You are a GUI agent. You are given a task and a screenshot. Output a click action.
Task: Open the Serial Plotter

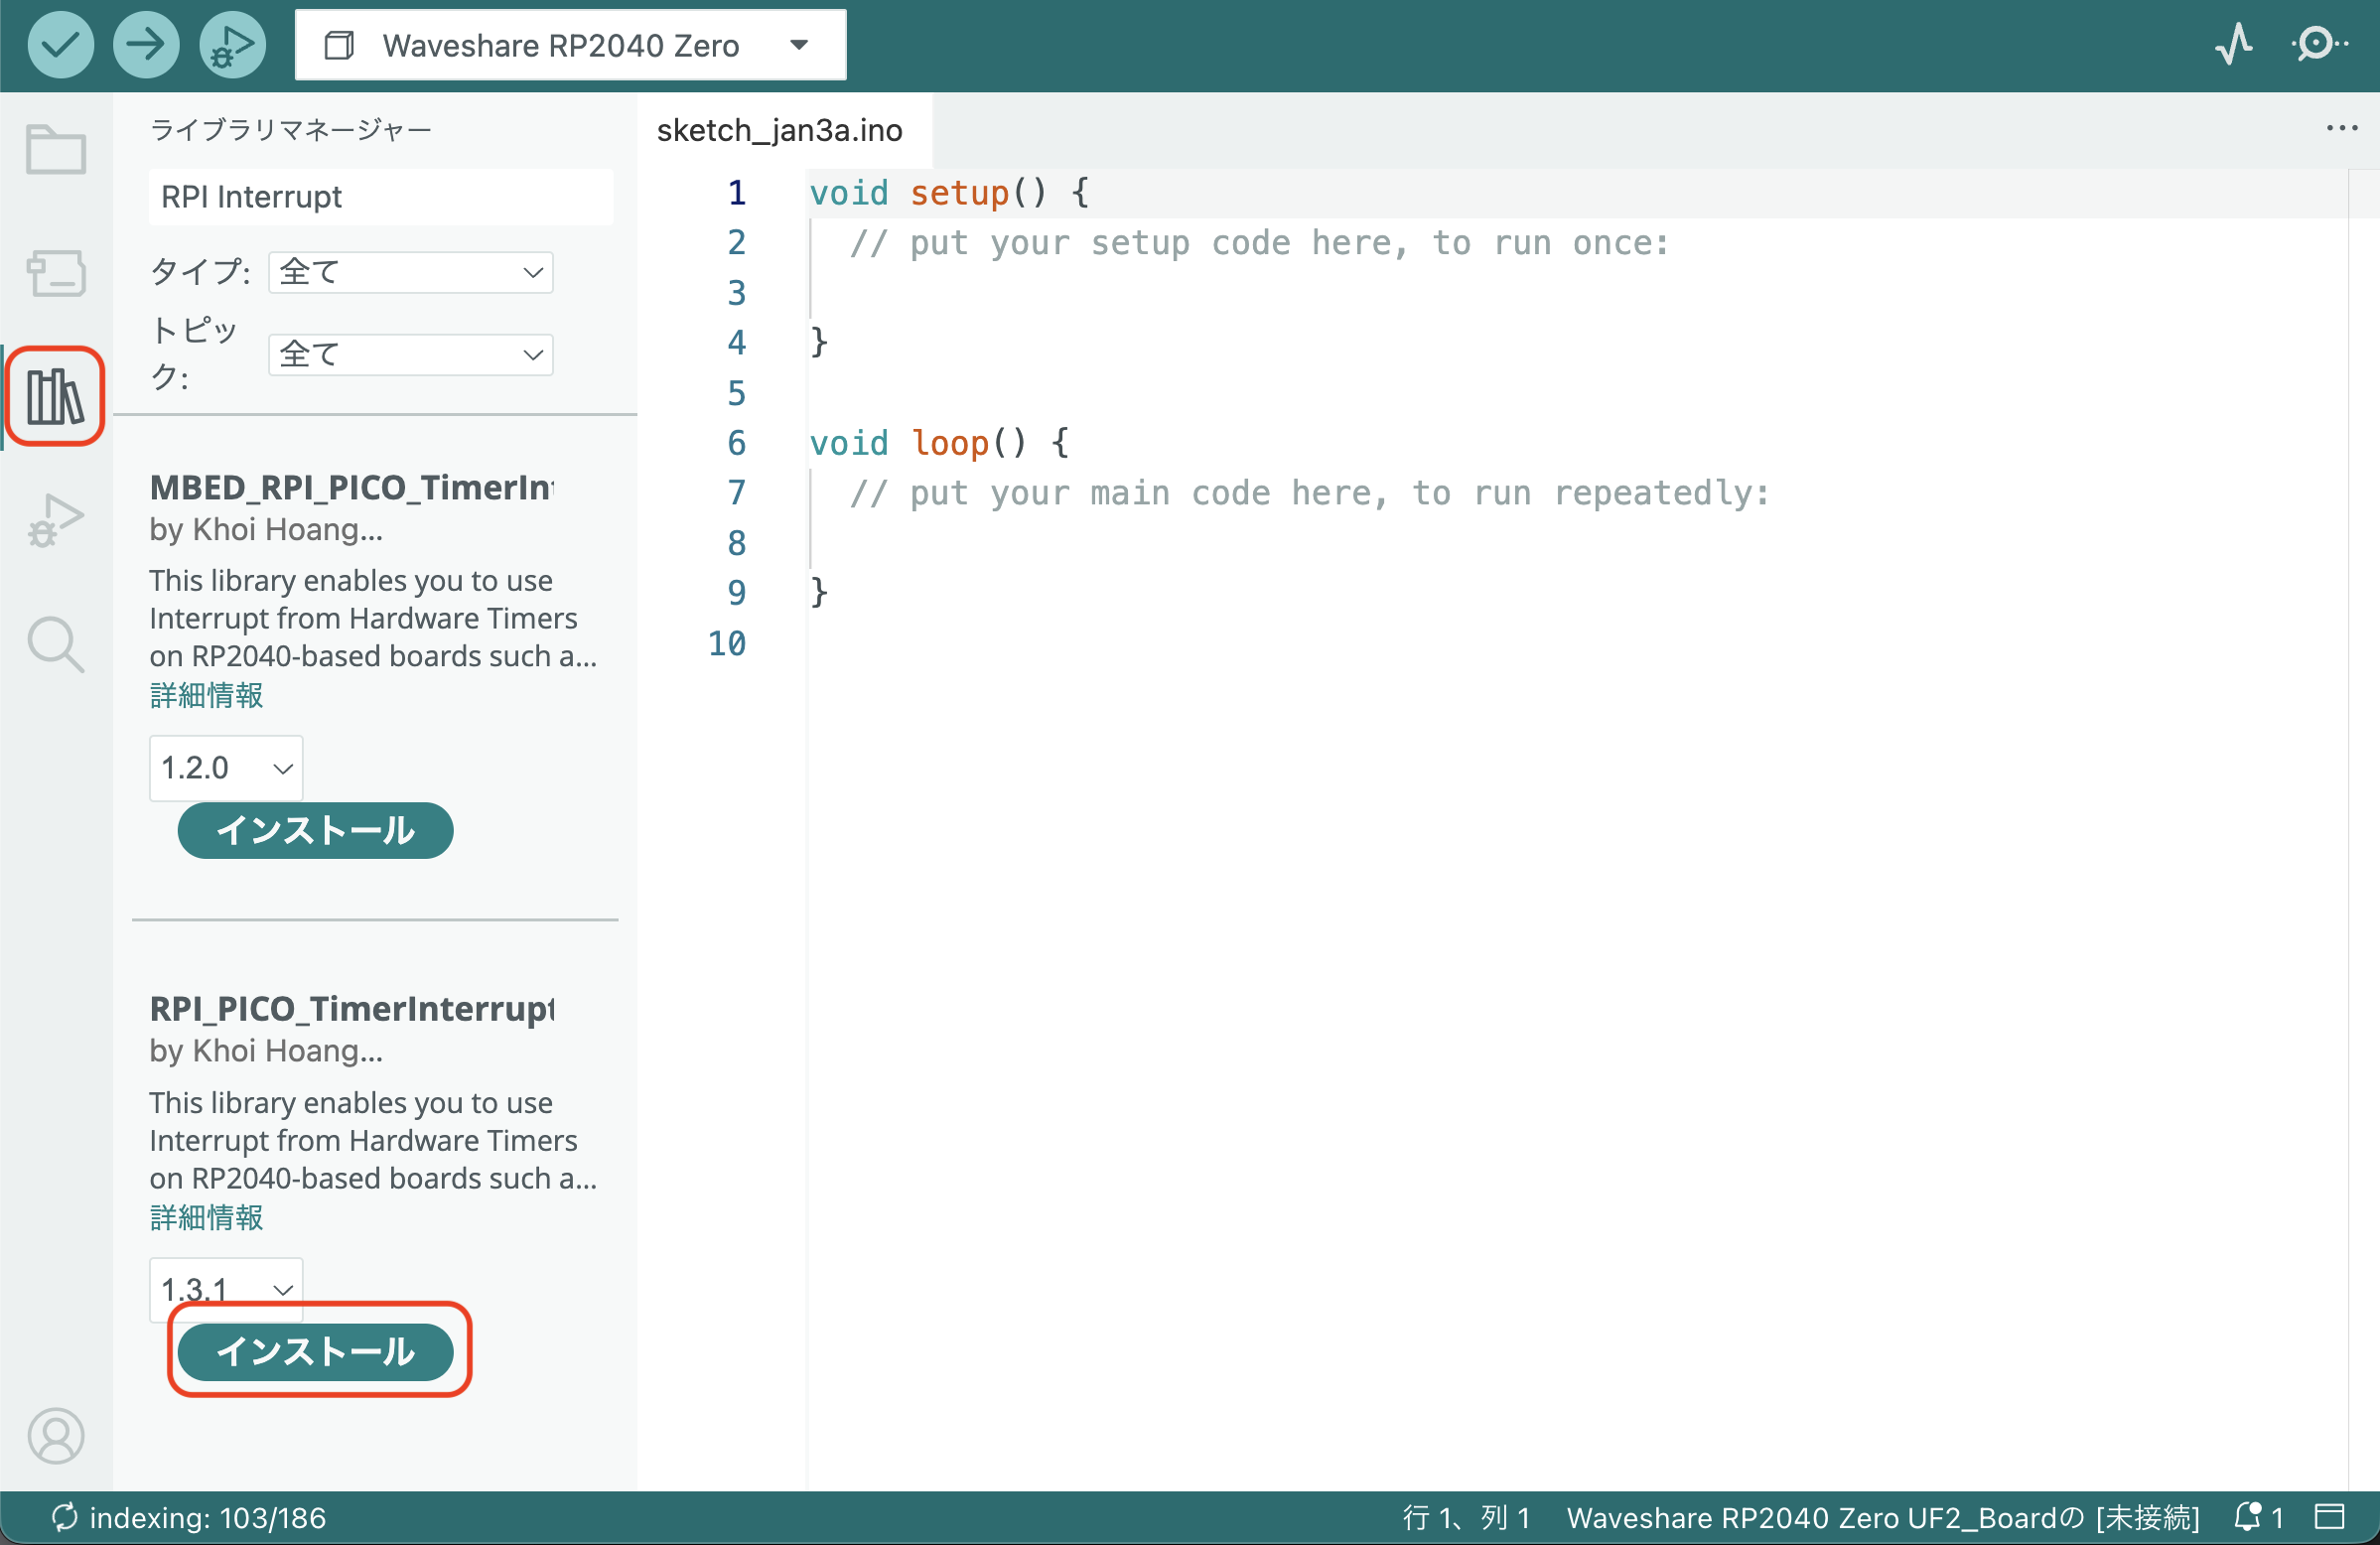click(2233, 45)
